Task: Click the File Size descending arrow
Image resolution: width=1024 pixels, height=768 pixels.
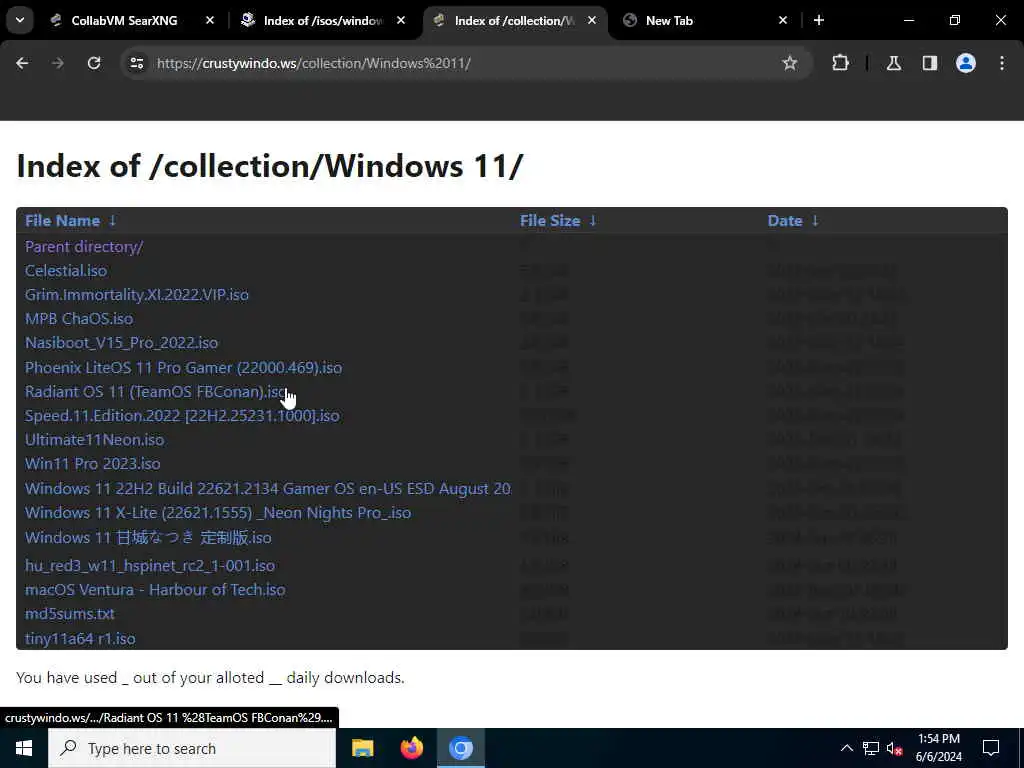Action: tap(592, 221)
